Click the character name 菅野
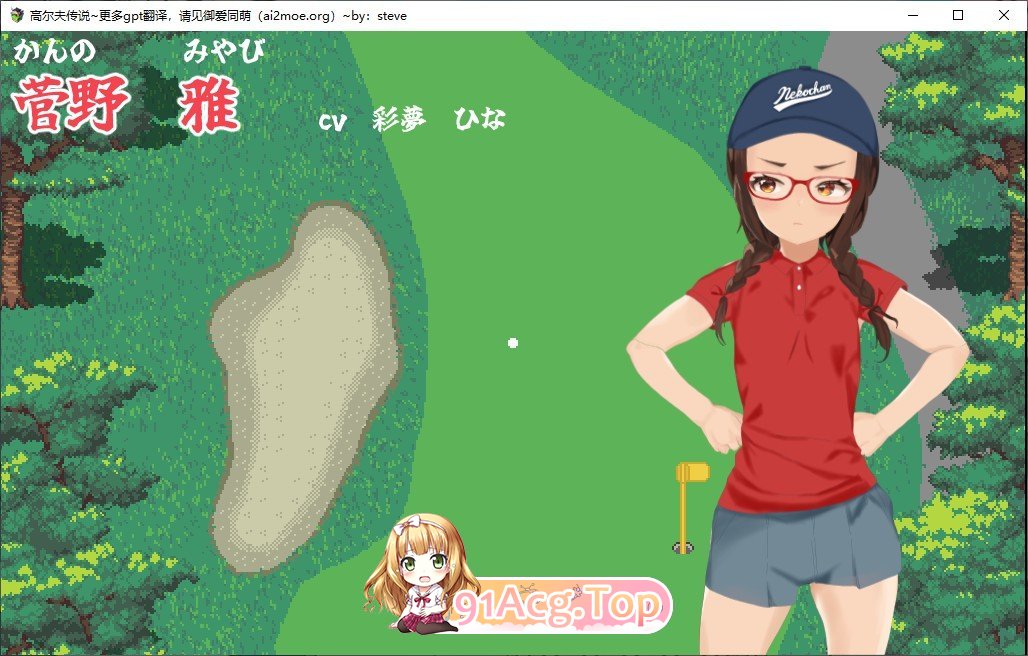The height and width of the screenshot is (656, 1028). [x=70, y=103]
